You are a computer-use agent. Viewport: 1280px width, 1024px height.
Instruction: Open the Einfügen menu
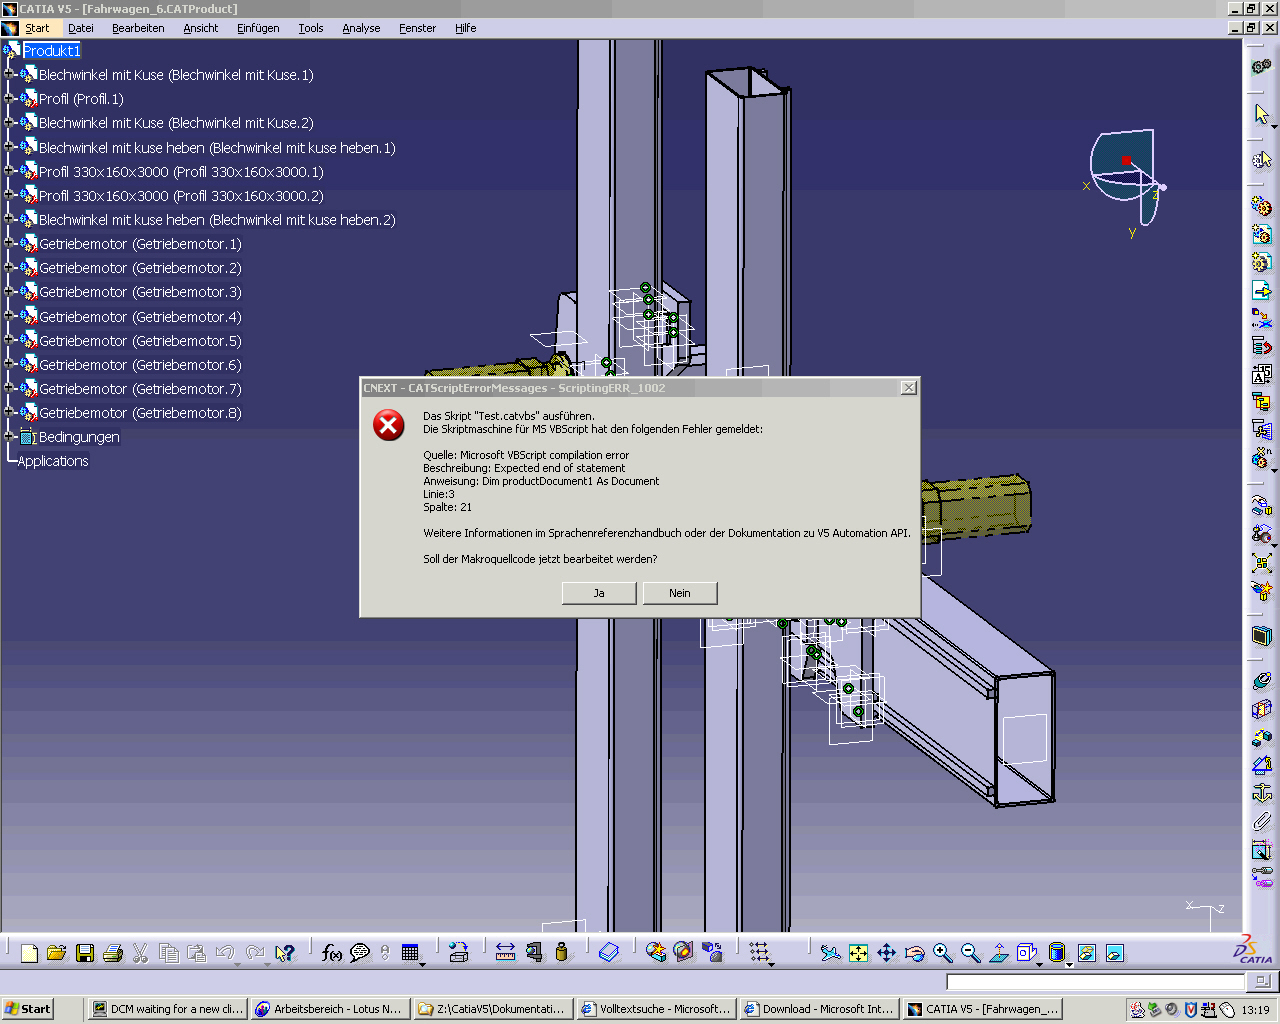[258, 28]
